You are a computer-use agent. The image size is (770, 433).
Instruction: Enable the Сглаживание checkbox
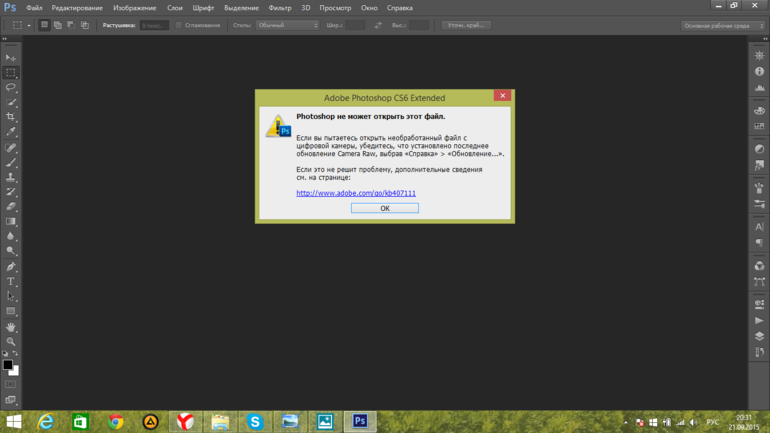pos(179,25)
